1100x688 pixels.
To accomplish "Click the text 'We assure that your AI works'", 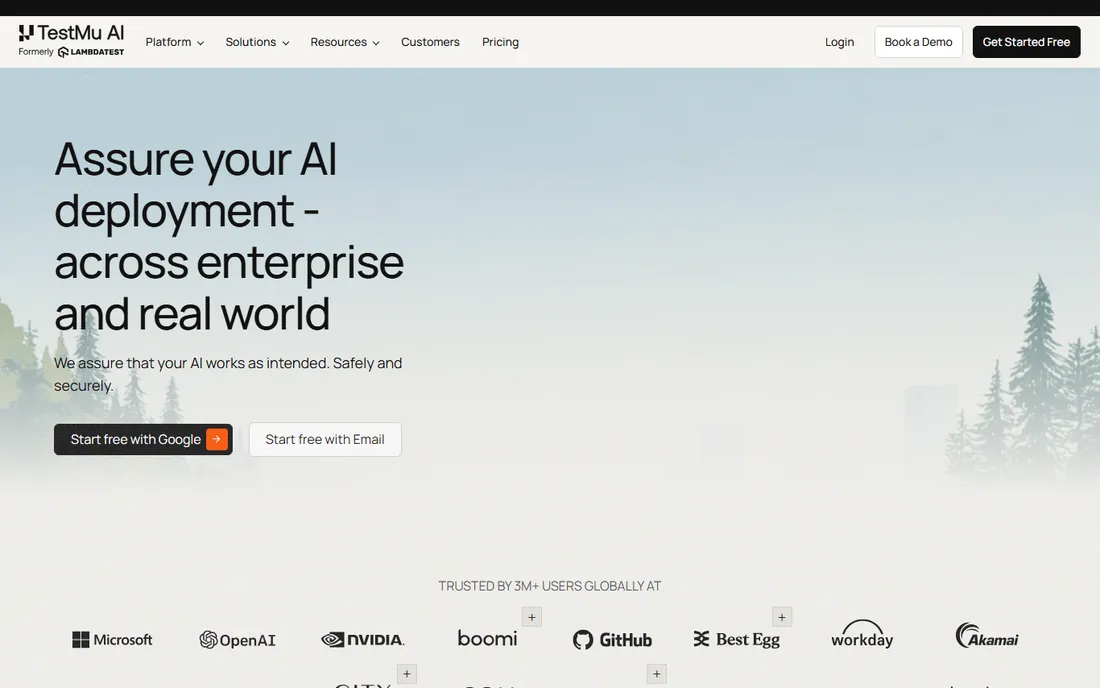I will pyautogui.click(x=228, y=374).
